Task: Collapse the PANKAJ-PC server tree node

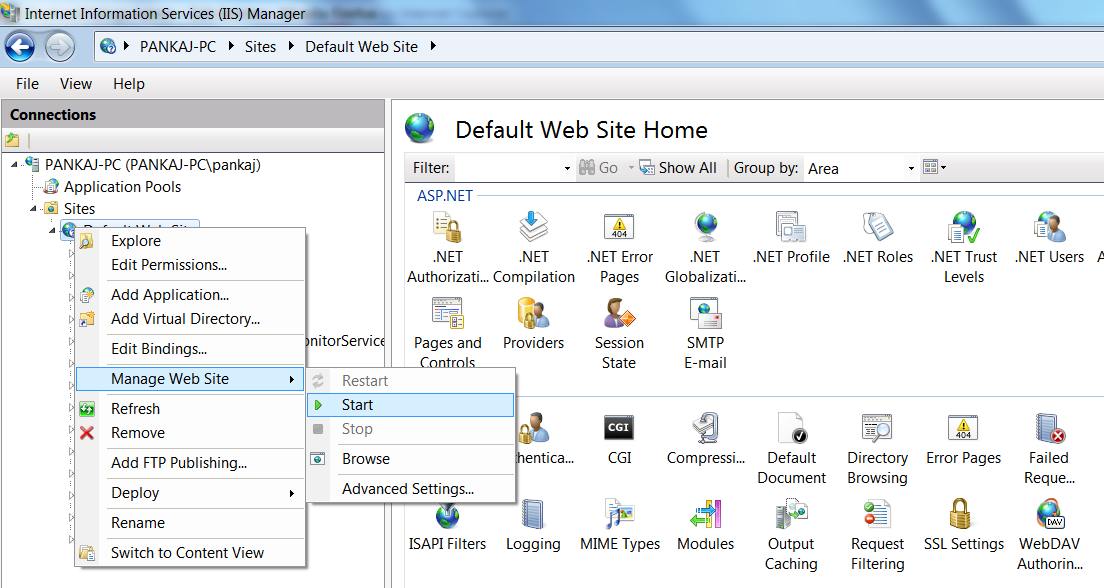Action: (15, 165)
